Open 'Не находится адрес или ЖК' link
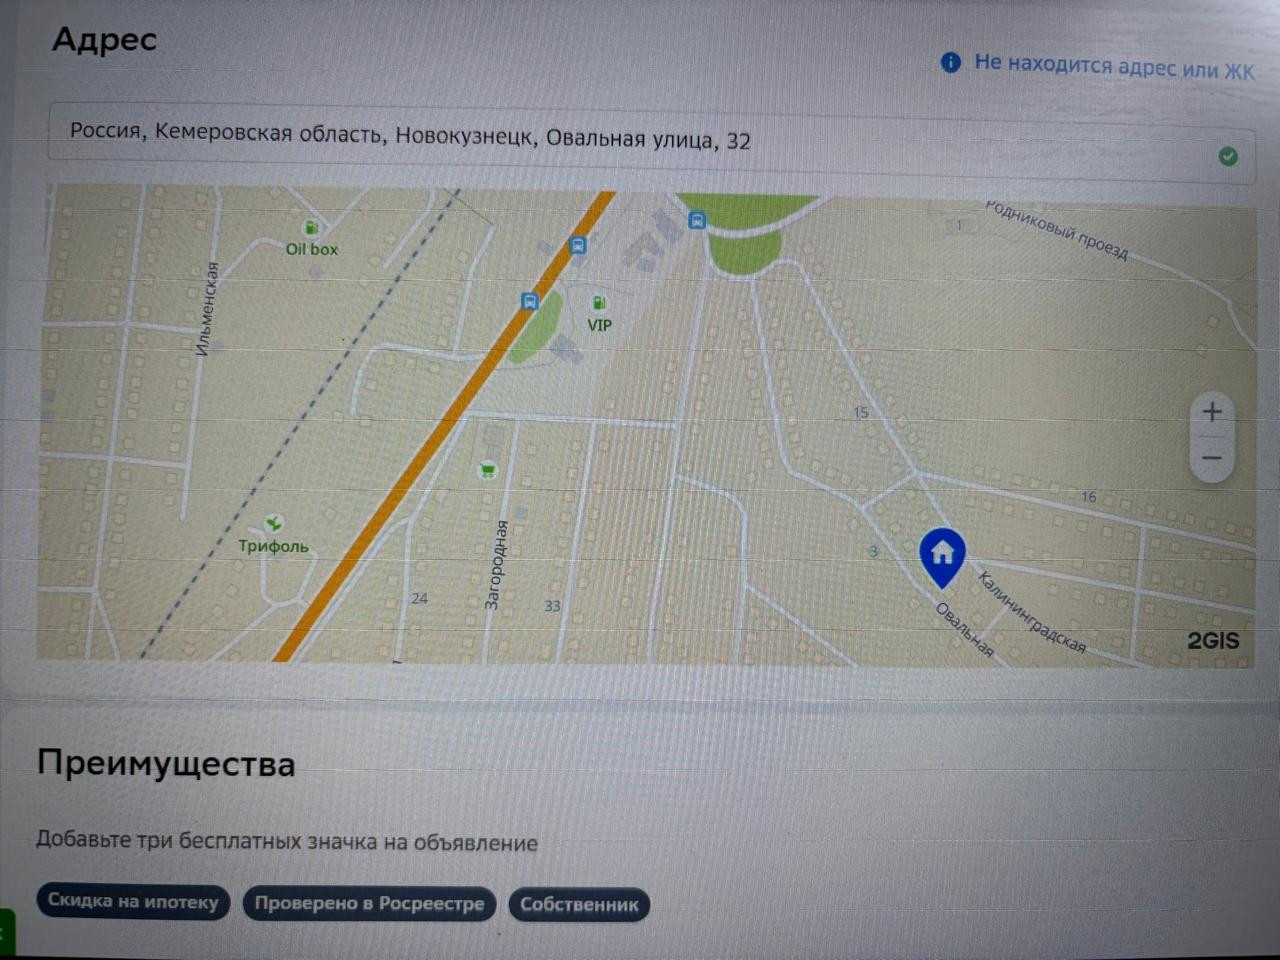 coord(1114,67)
